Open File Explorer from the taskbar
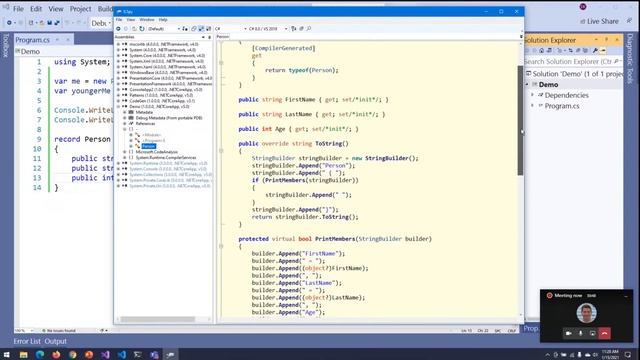The height and width of the screenshot is (360, 640). point(23,354)
